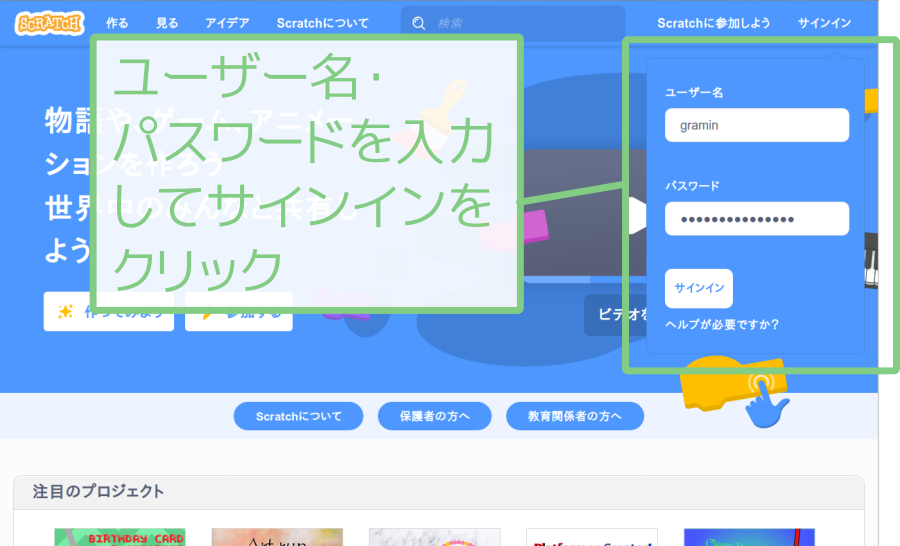Screen dimensions: 900x546
Task: Open Scratchについて in top navigation
Action: (323, 23)
